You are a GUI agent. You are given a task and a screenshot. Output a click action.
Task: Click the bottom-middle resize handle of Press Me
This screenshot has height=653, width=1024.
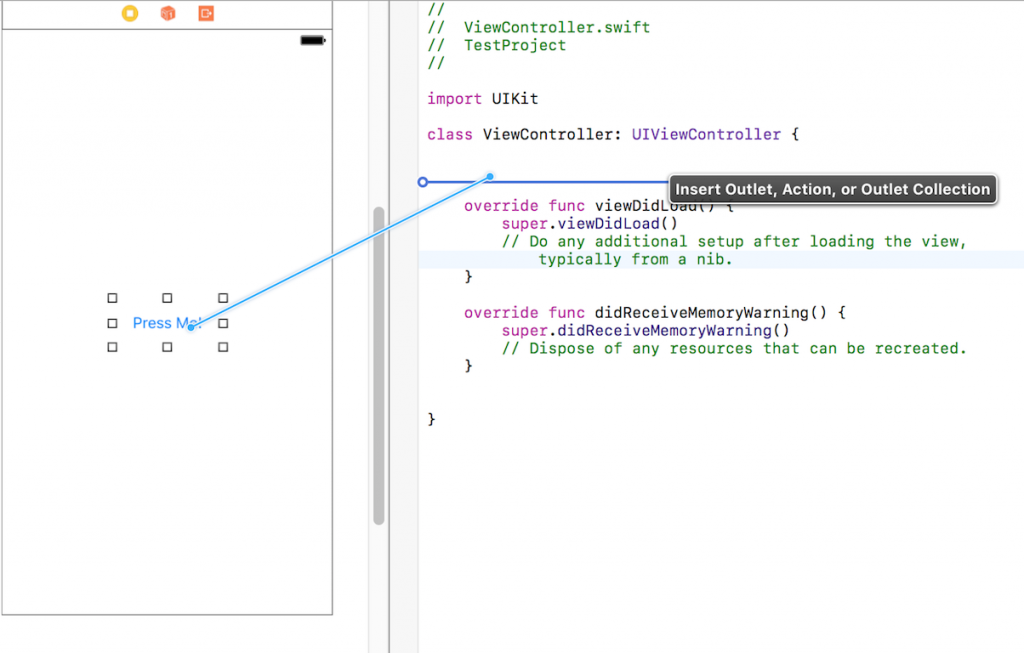click(167, 347)
